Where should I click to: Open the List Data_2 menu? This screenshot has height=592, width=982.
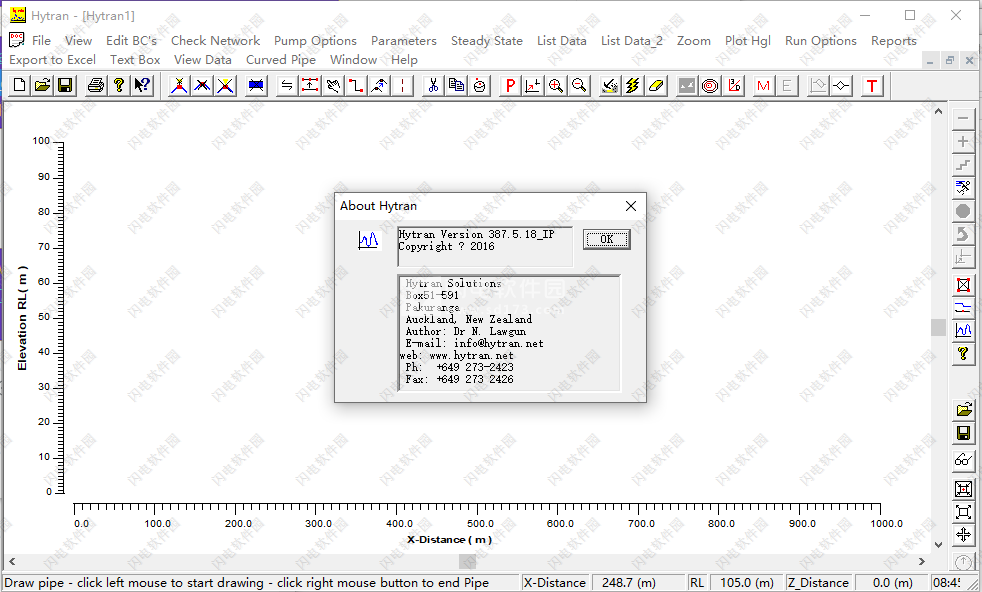[632, 41]
